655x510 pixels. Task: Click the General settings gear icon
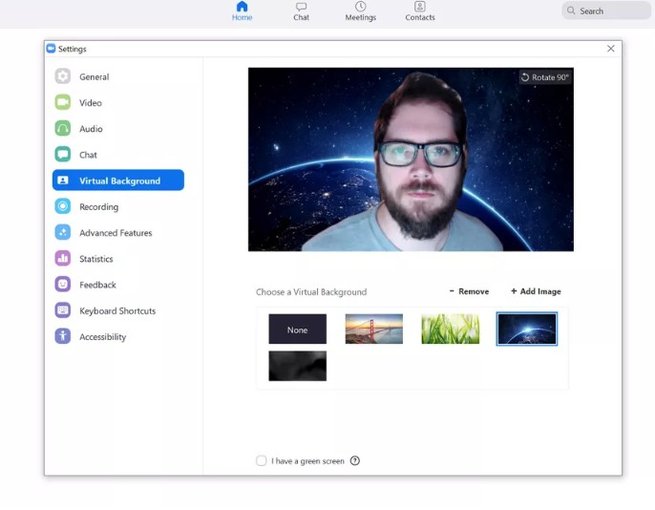63,77
